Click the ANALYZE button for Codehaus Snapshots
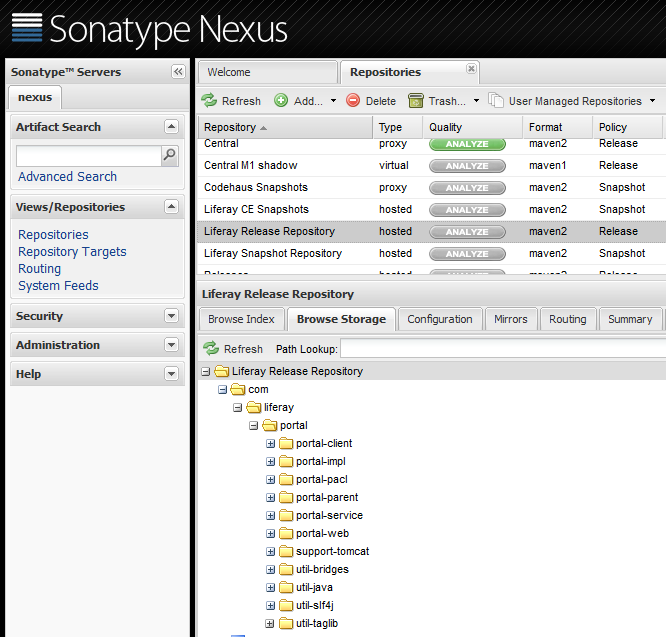The image size is (666, 637). (x=467, y=188)
